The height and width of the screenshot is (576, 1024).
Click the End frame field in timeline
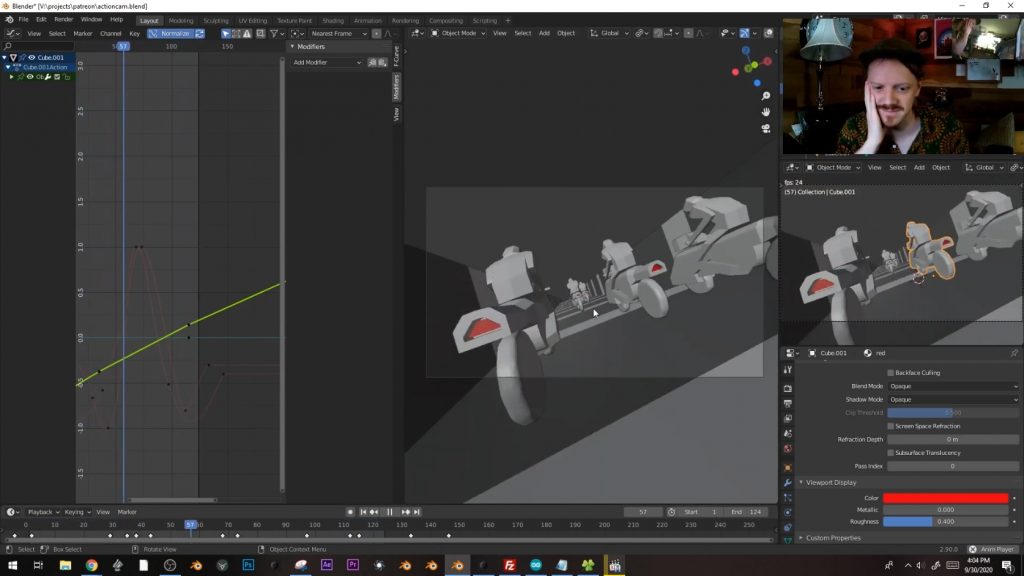(746, 512)
